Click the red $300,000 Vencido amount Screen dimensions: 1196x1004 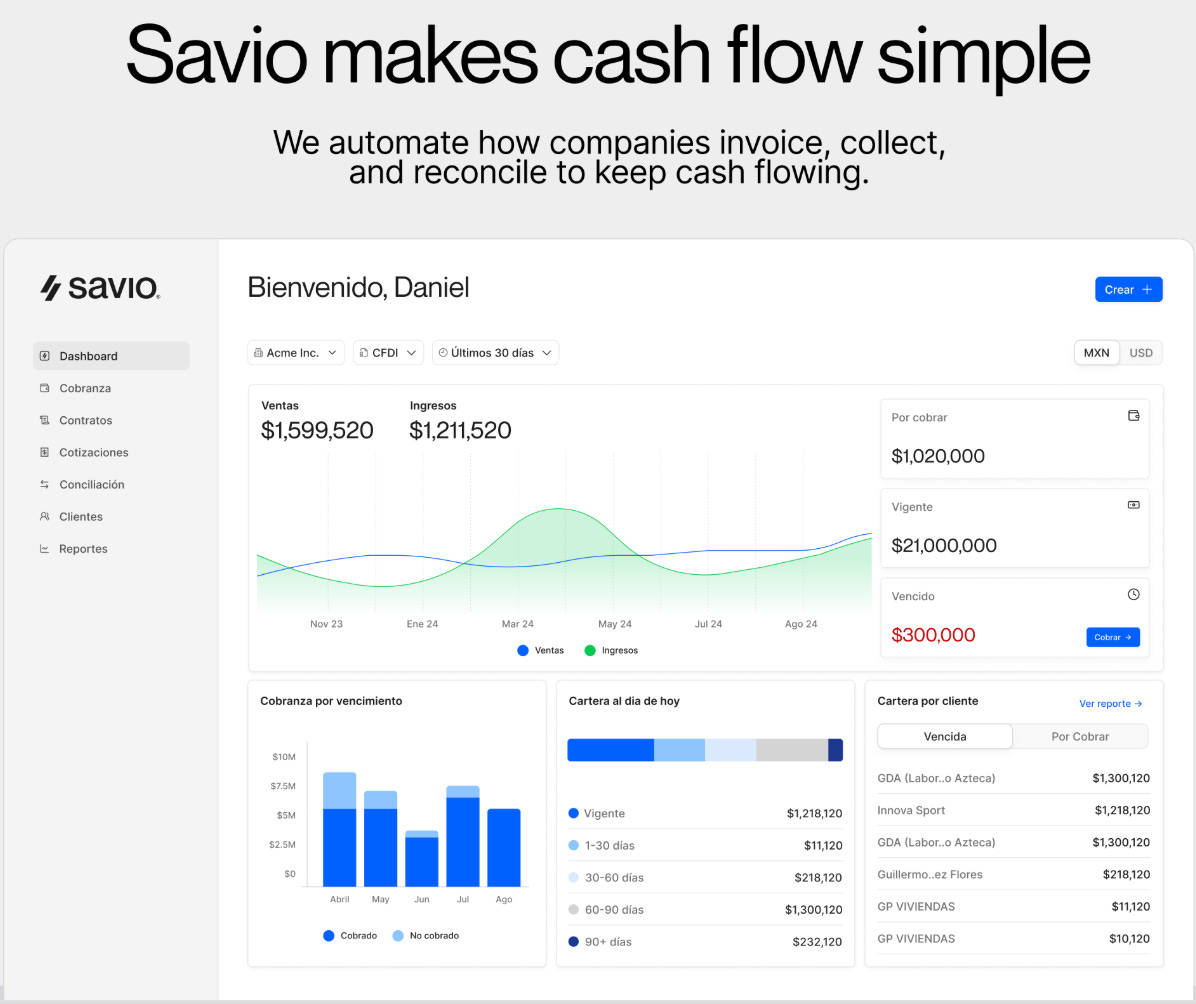point(934,635)
